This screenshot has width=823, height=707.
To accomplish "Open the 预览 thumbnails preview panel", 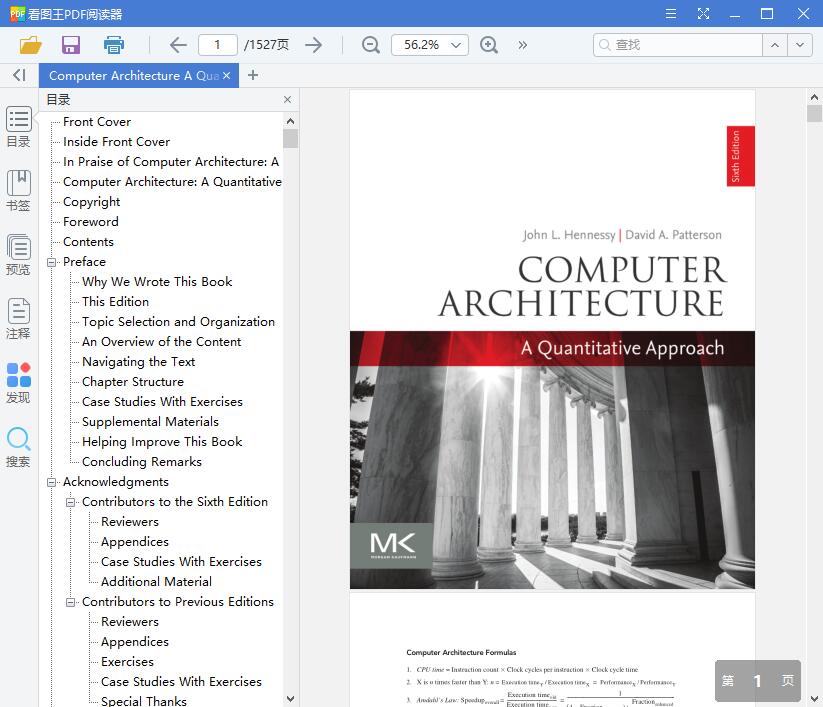I will pos(18,255).
